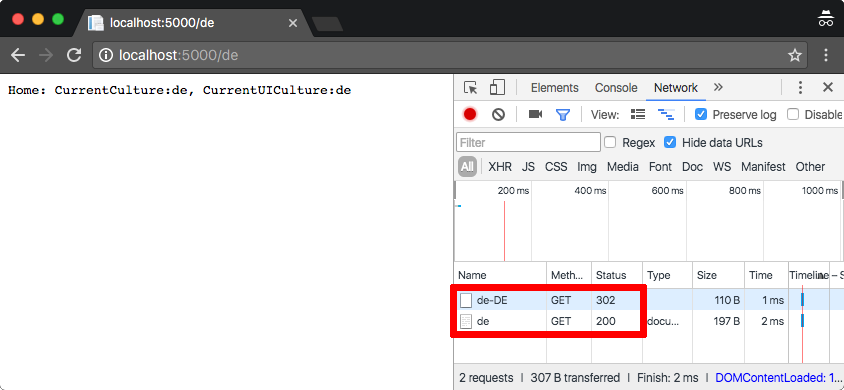Close the DevTools panel
The image size is (844, 390).
click(x=828, y=88)
